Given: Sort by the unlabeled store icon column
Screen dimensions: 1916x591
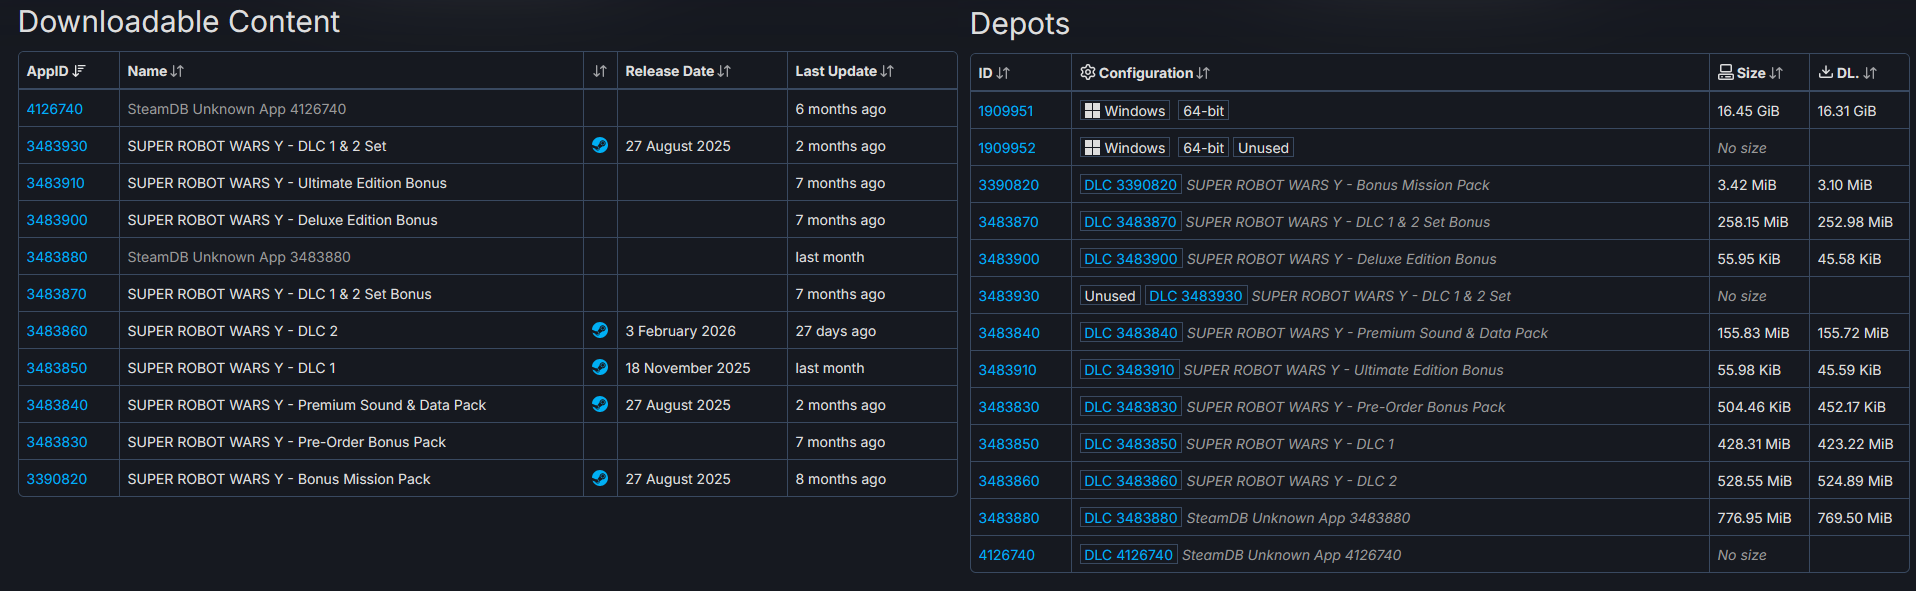Looking at the screenshot, I should tap(600, 71).
